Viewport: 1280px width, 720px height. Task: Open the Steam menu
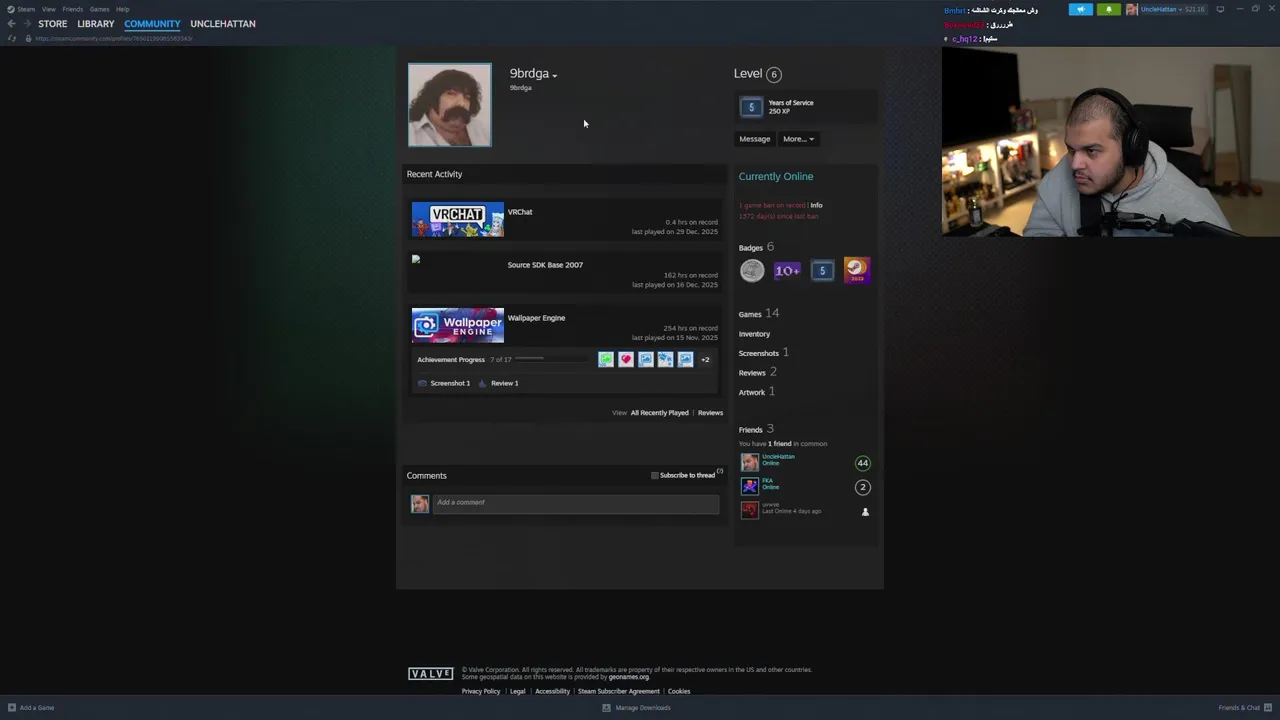[x=26, y=9]
